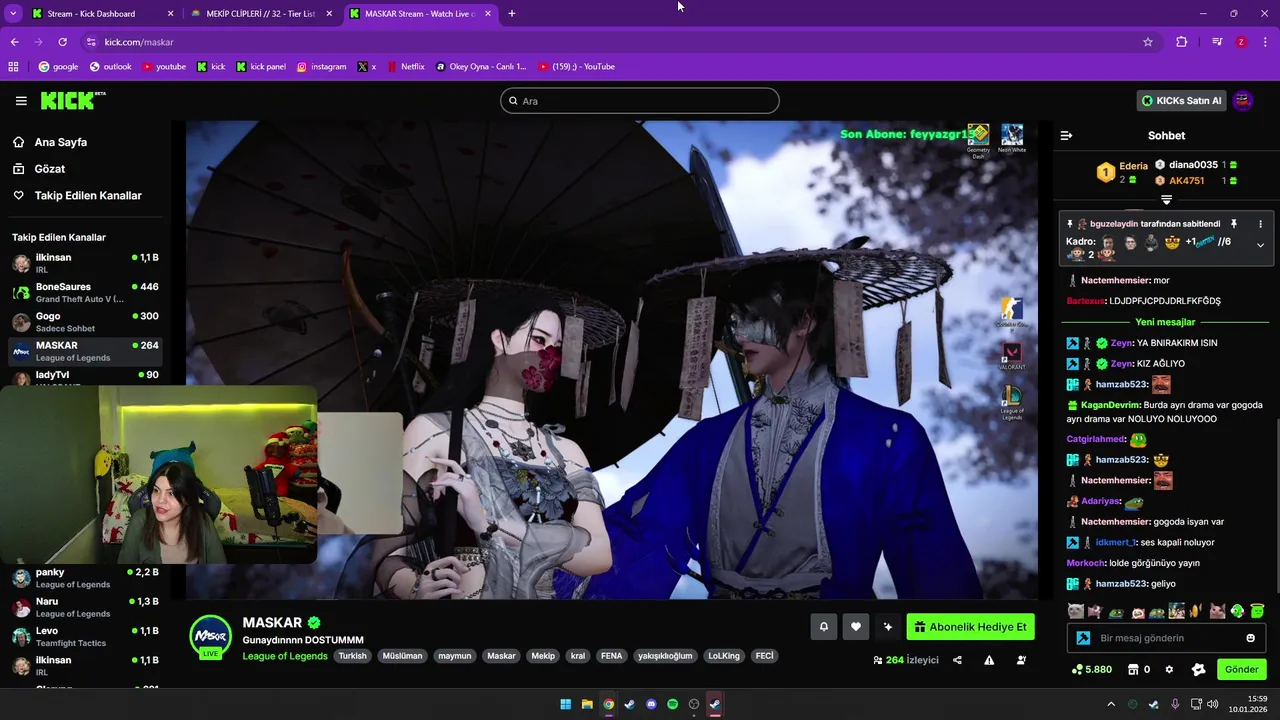
Task: Open Spotify from the taskbar
Action: [673, 704]
